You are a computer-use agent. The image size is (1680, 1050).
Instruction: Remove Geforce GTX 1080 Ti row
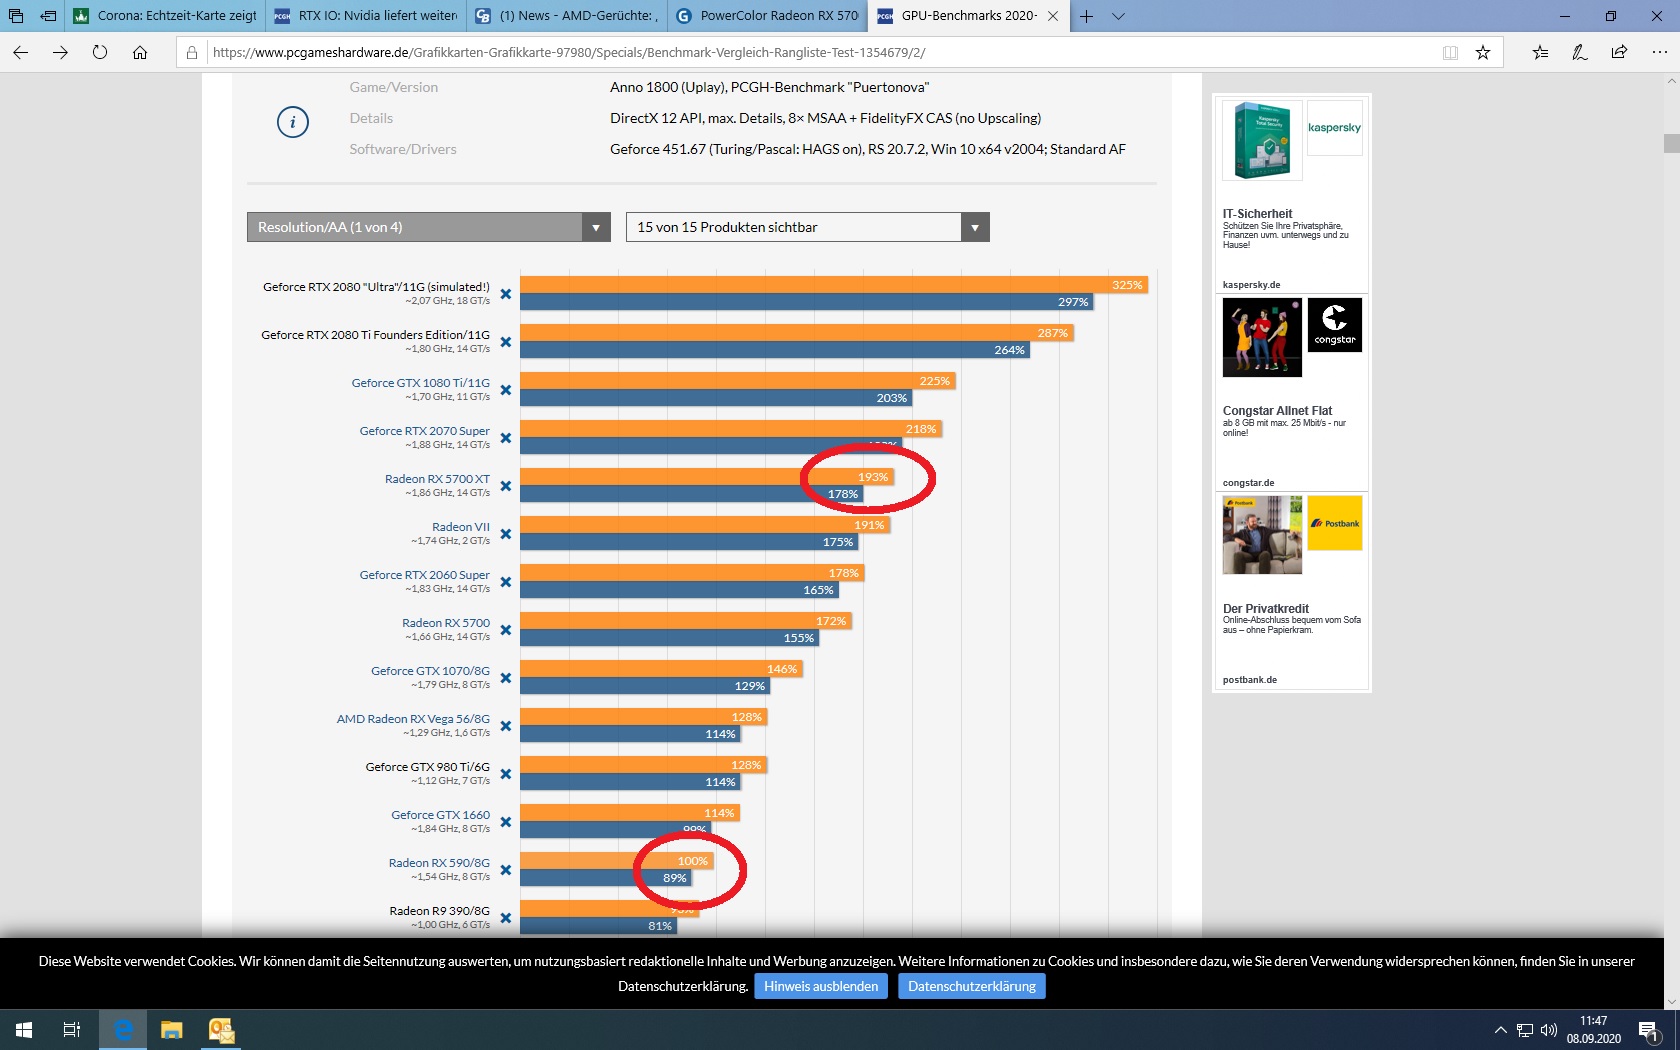tap(506, 390)
